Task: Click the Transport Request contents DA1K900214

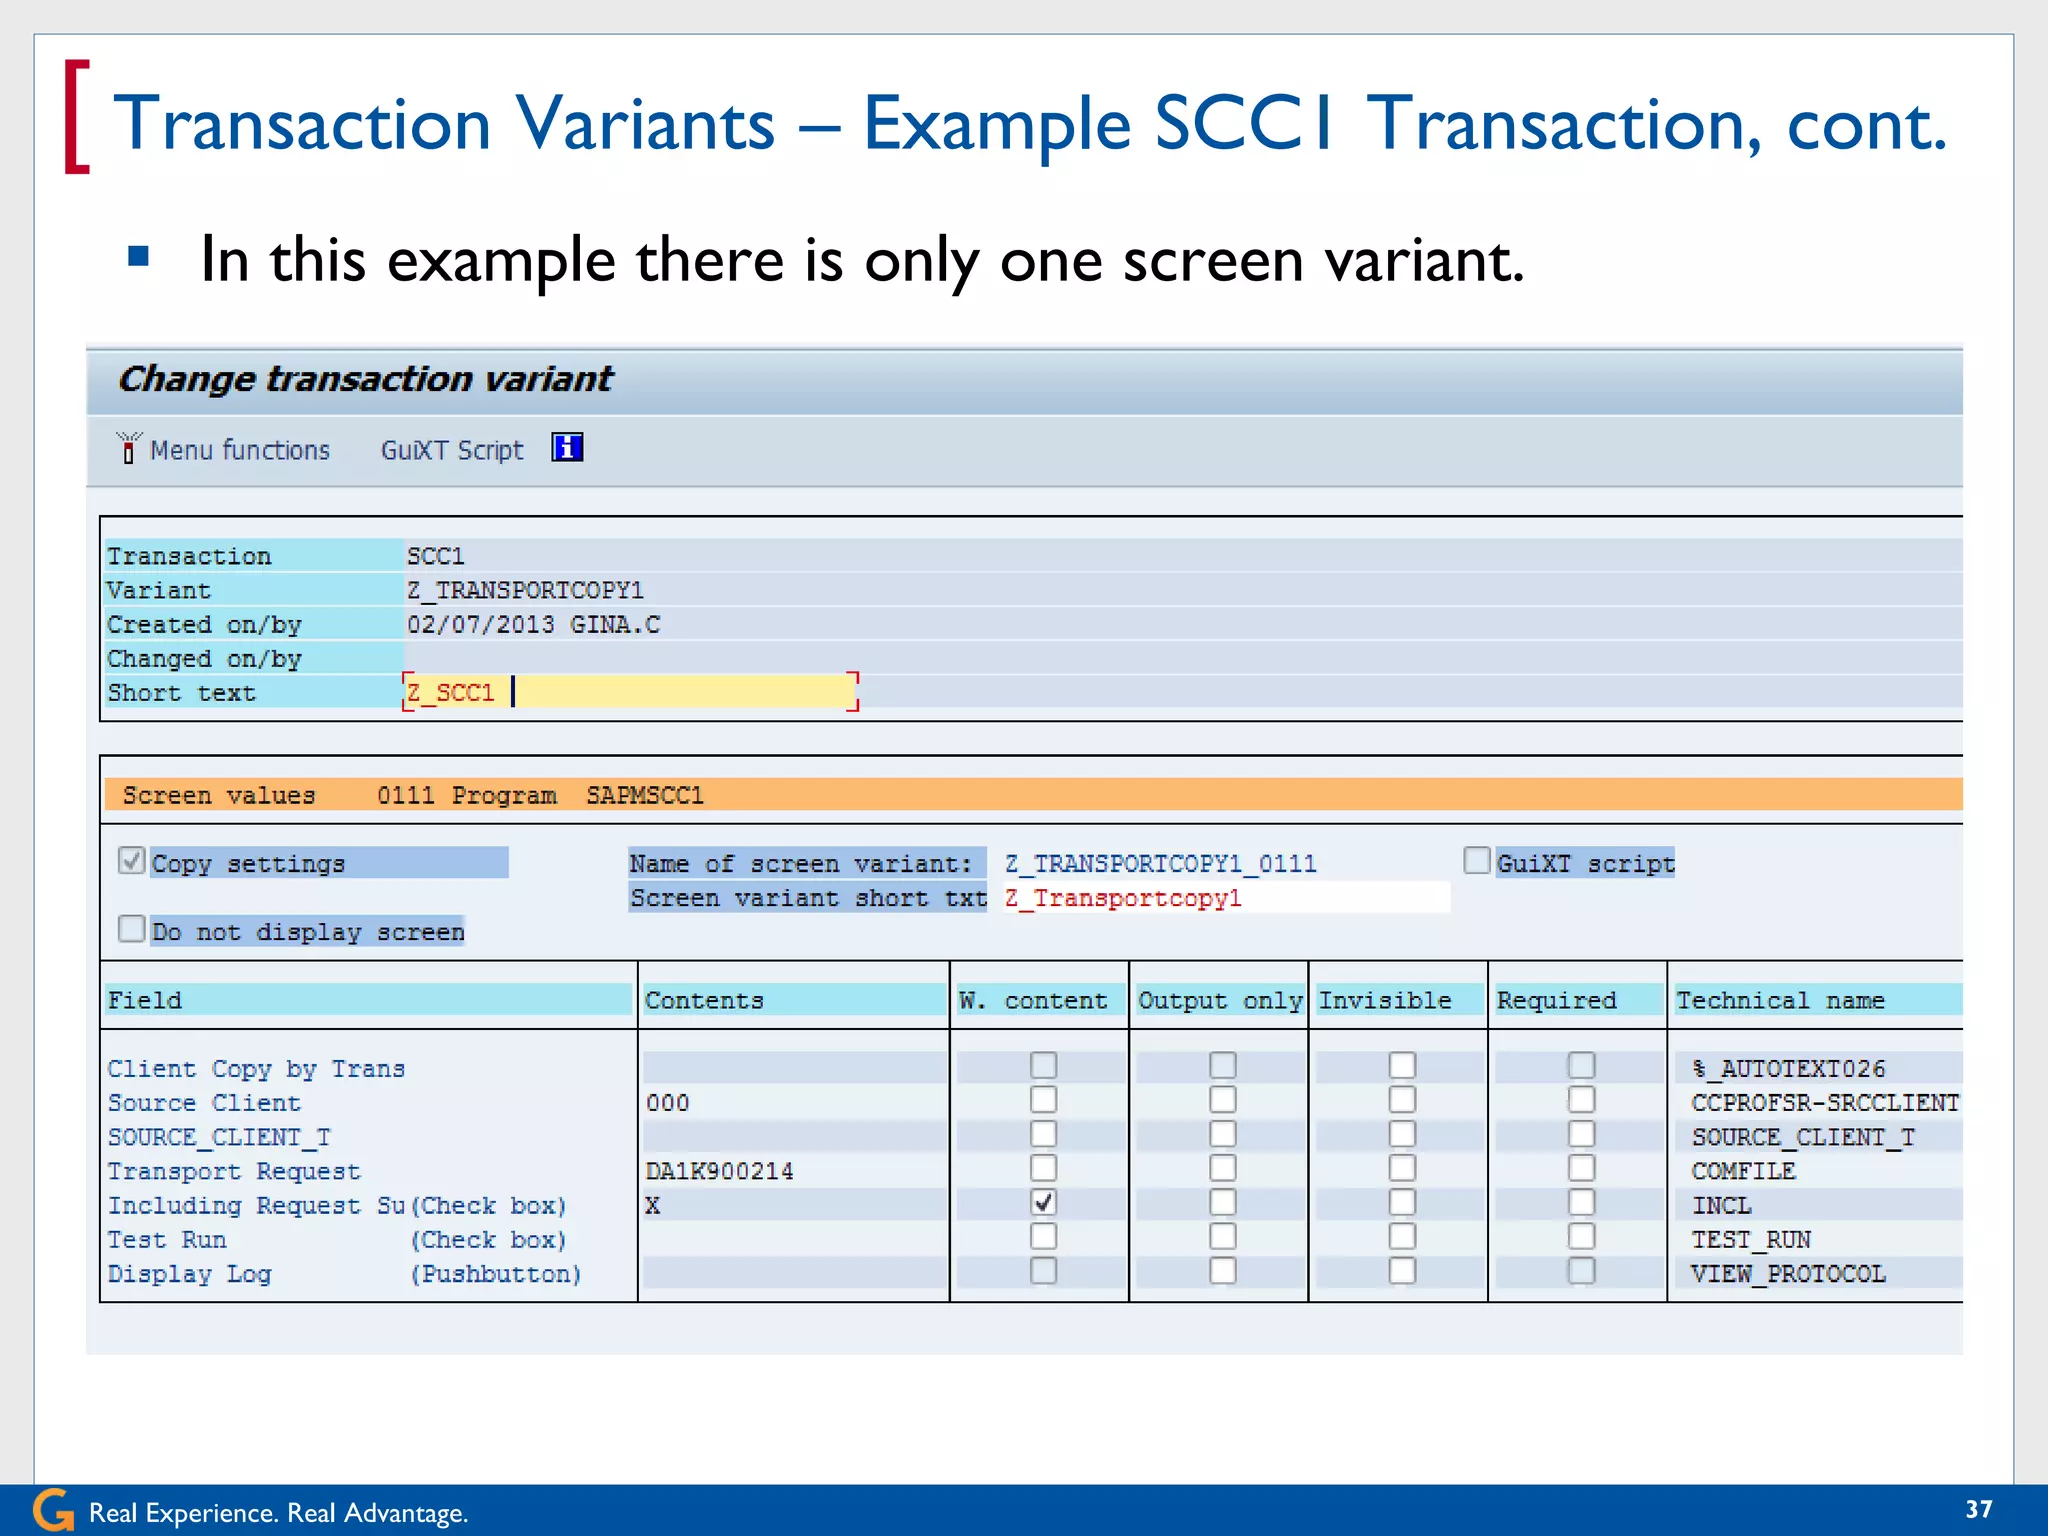Action: [x=720, y=1171]
